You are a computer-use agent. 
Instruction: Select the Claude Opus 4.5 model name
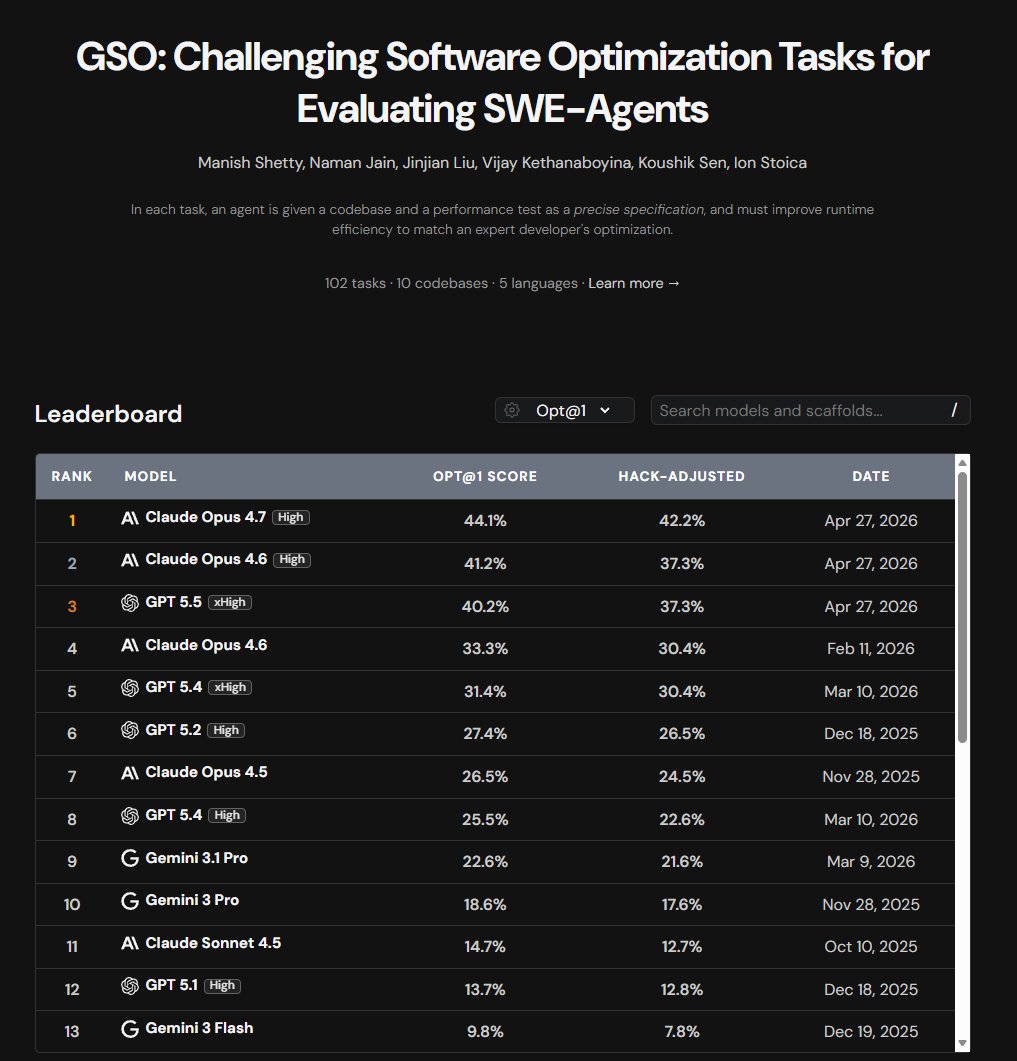206,773
